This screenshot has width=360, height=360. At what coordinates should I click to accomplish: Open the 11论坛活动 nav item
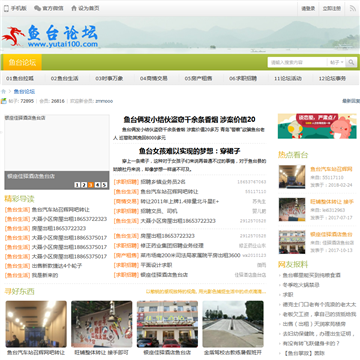pyautogui.click(x=288, y=79)
